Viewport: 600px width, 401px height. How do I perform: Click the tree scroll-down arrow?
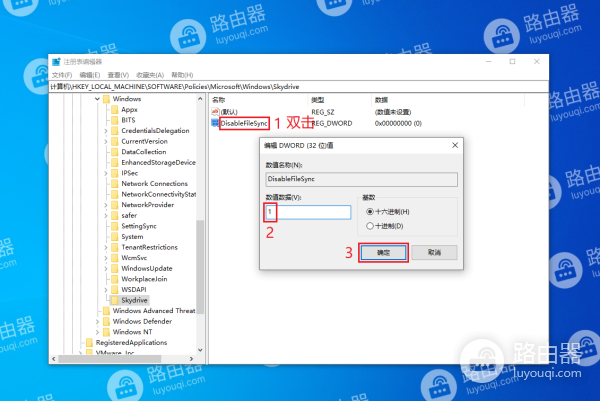pyautogui.click(x=200, y=350)
